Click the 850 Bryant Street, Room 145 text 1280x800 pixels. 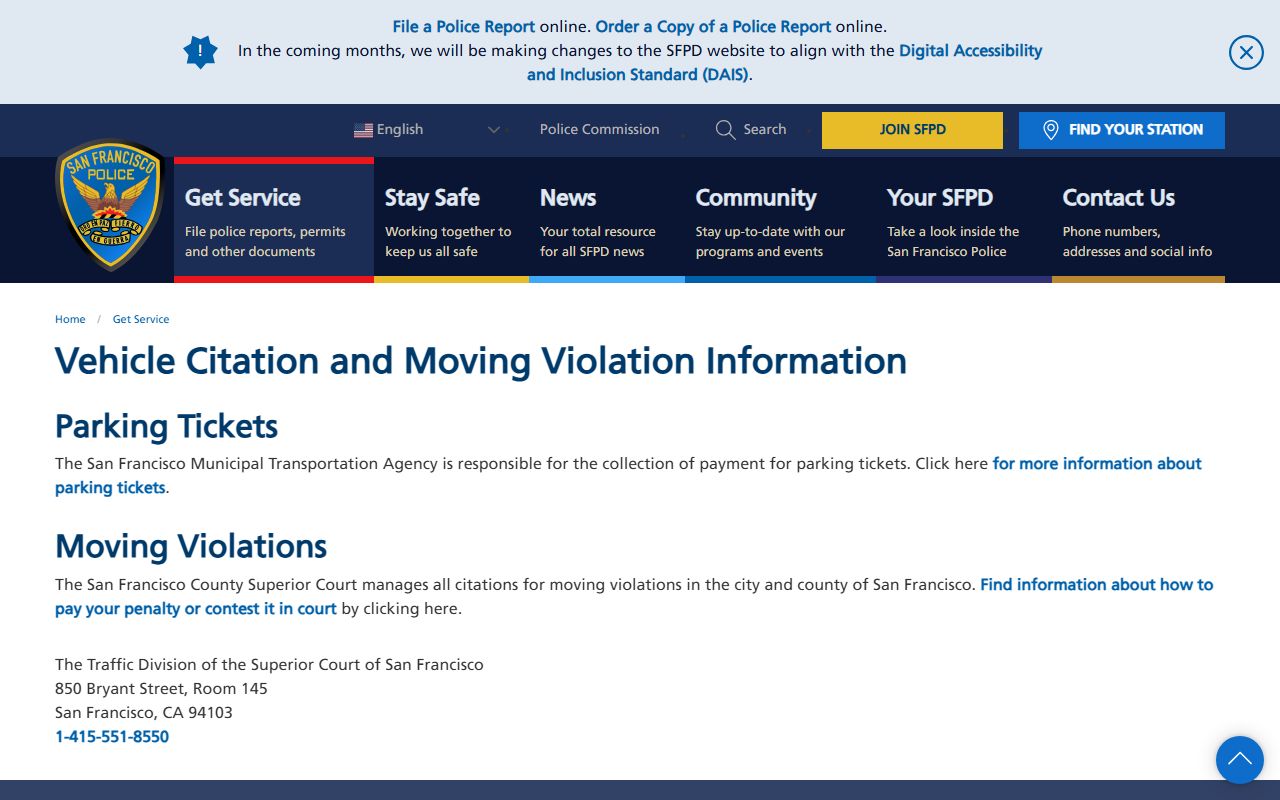point(161,689)
